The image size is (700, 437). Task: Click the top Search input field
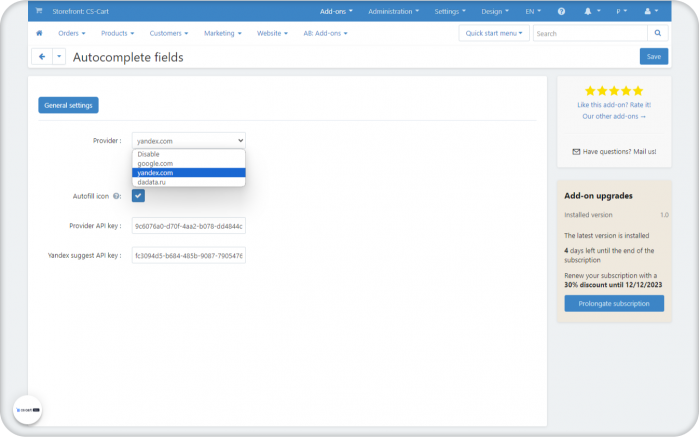[590, 33]
